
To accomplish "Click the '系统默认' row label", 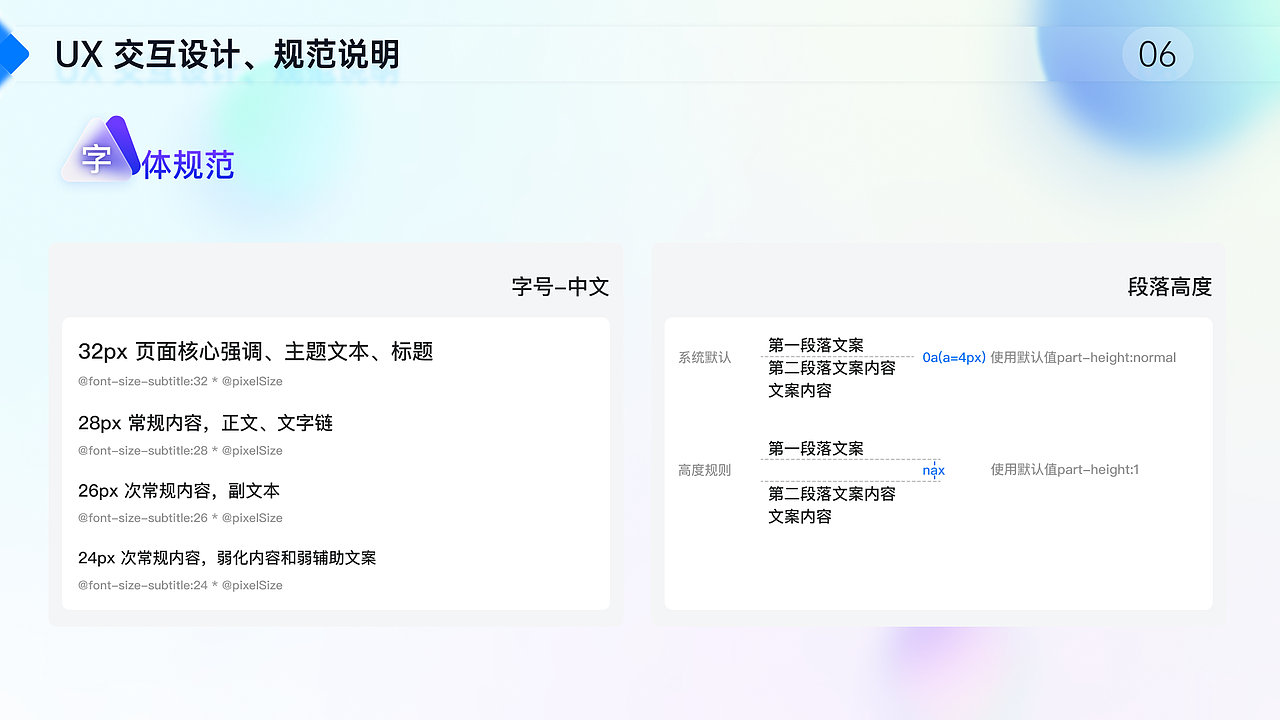I will (x=705, y=357).
